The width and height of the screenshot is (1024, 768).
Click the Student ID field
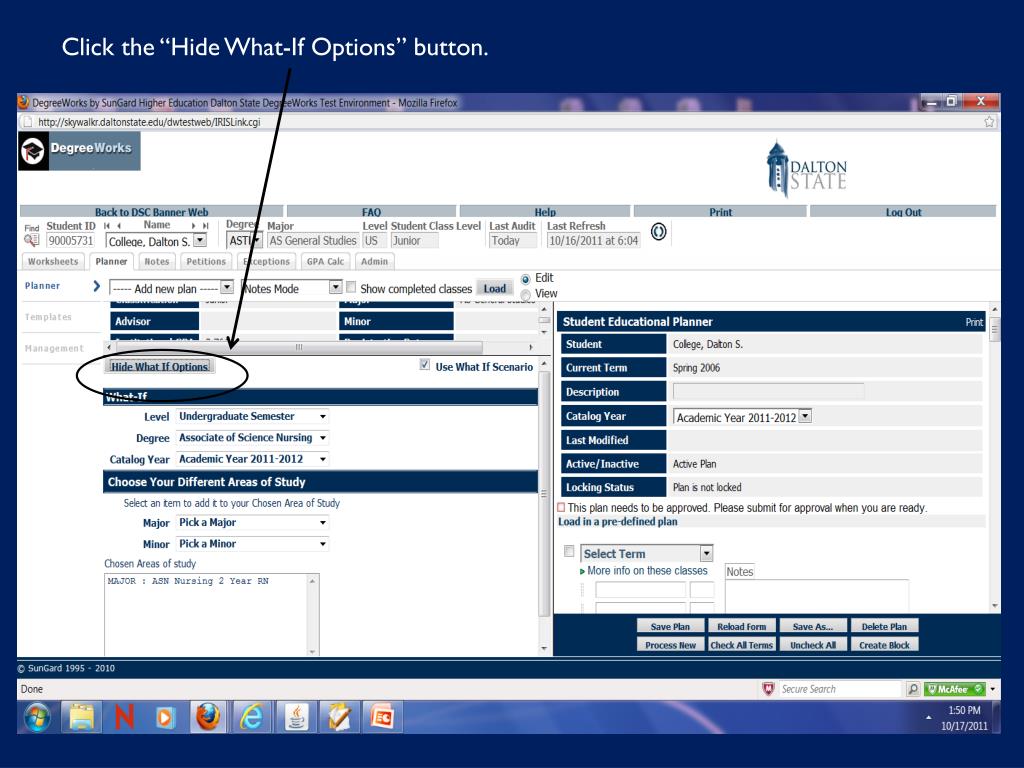click(x=70, y=240)
